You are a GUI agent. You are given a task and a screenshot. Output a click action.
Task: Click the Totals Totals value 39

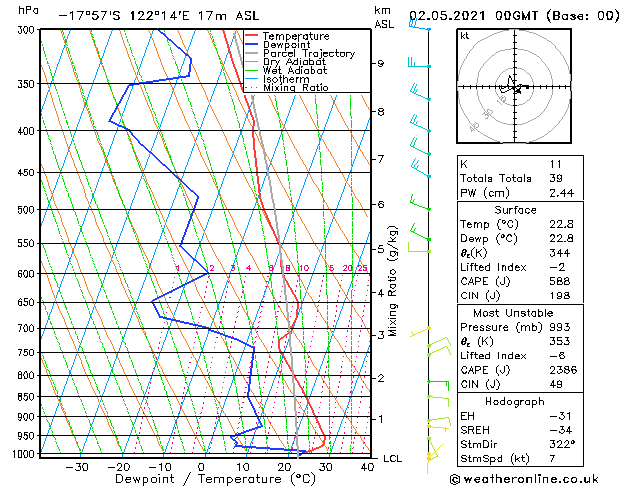556,178
